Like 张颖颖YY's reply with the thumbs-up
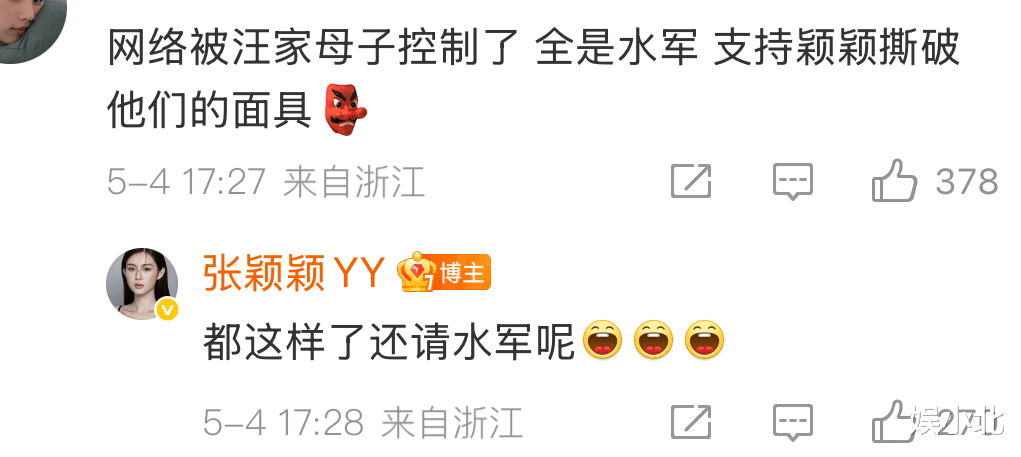 click(x=895, y=421)
